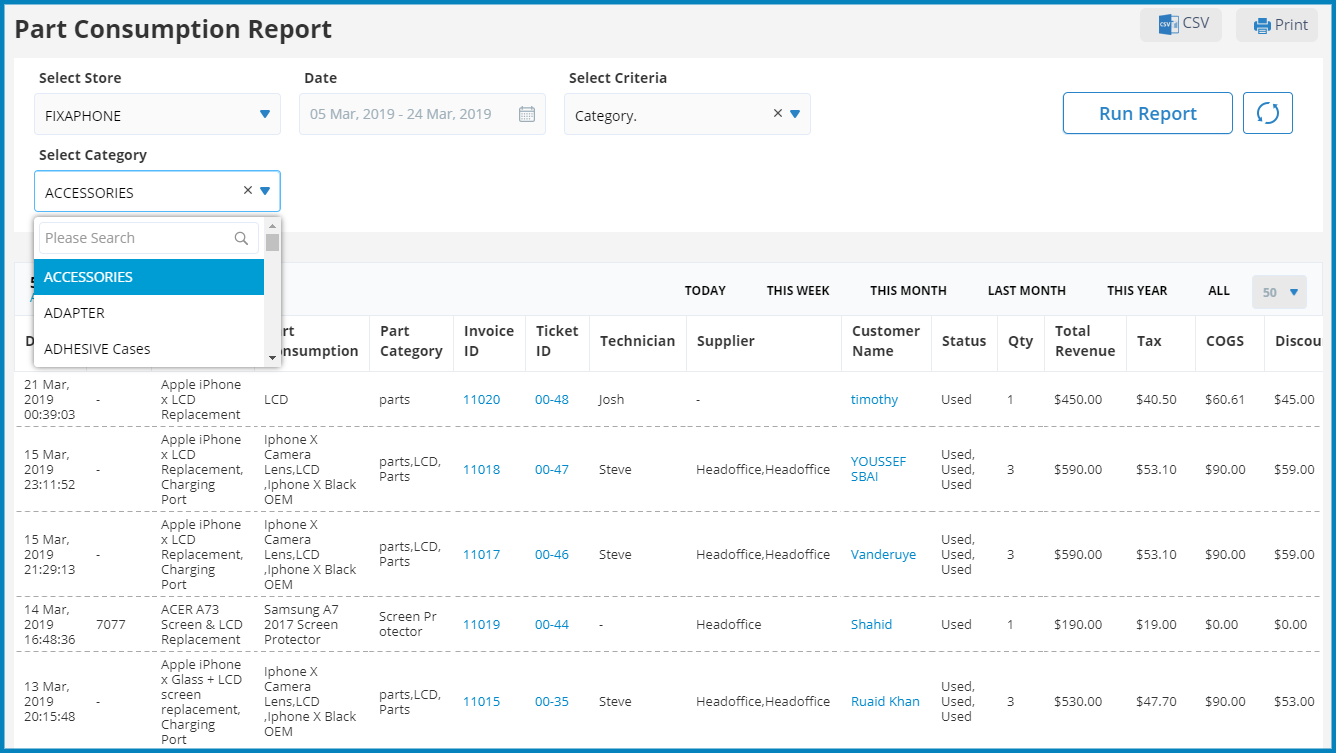Open ticket 00-35
1336x753 pixels.
pos(552,701)
